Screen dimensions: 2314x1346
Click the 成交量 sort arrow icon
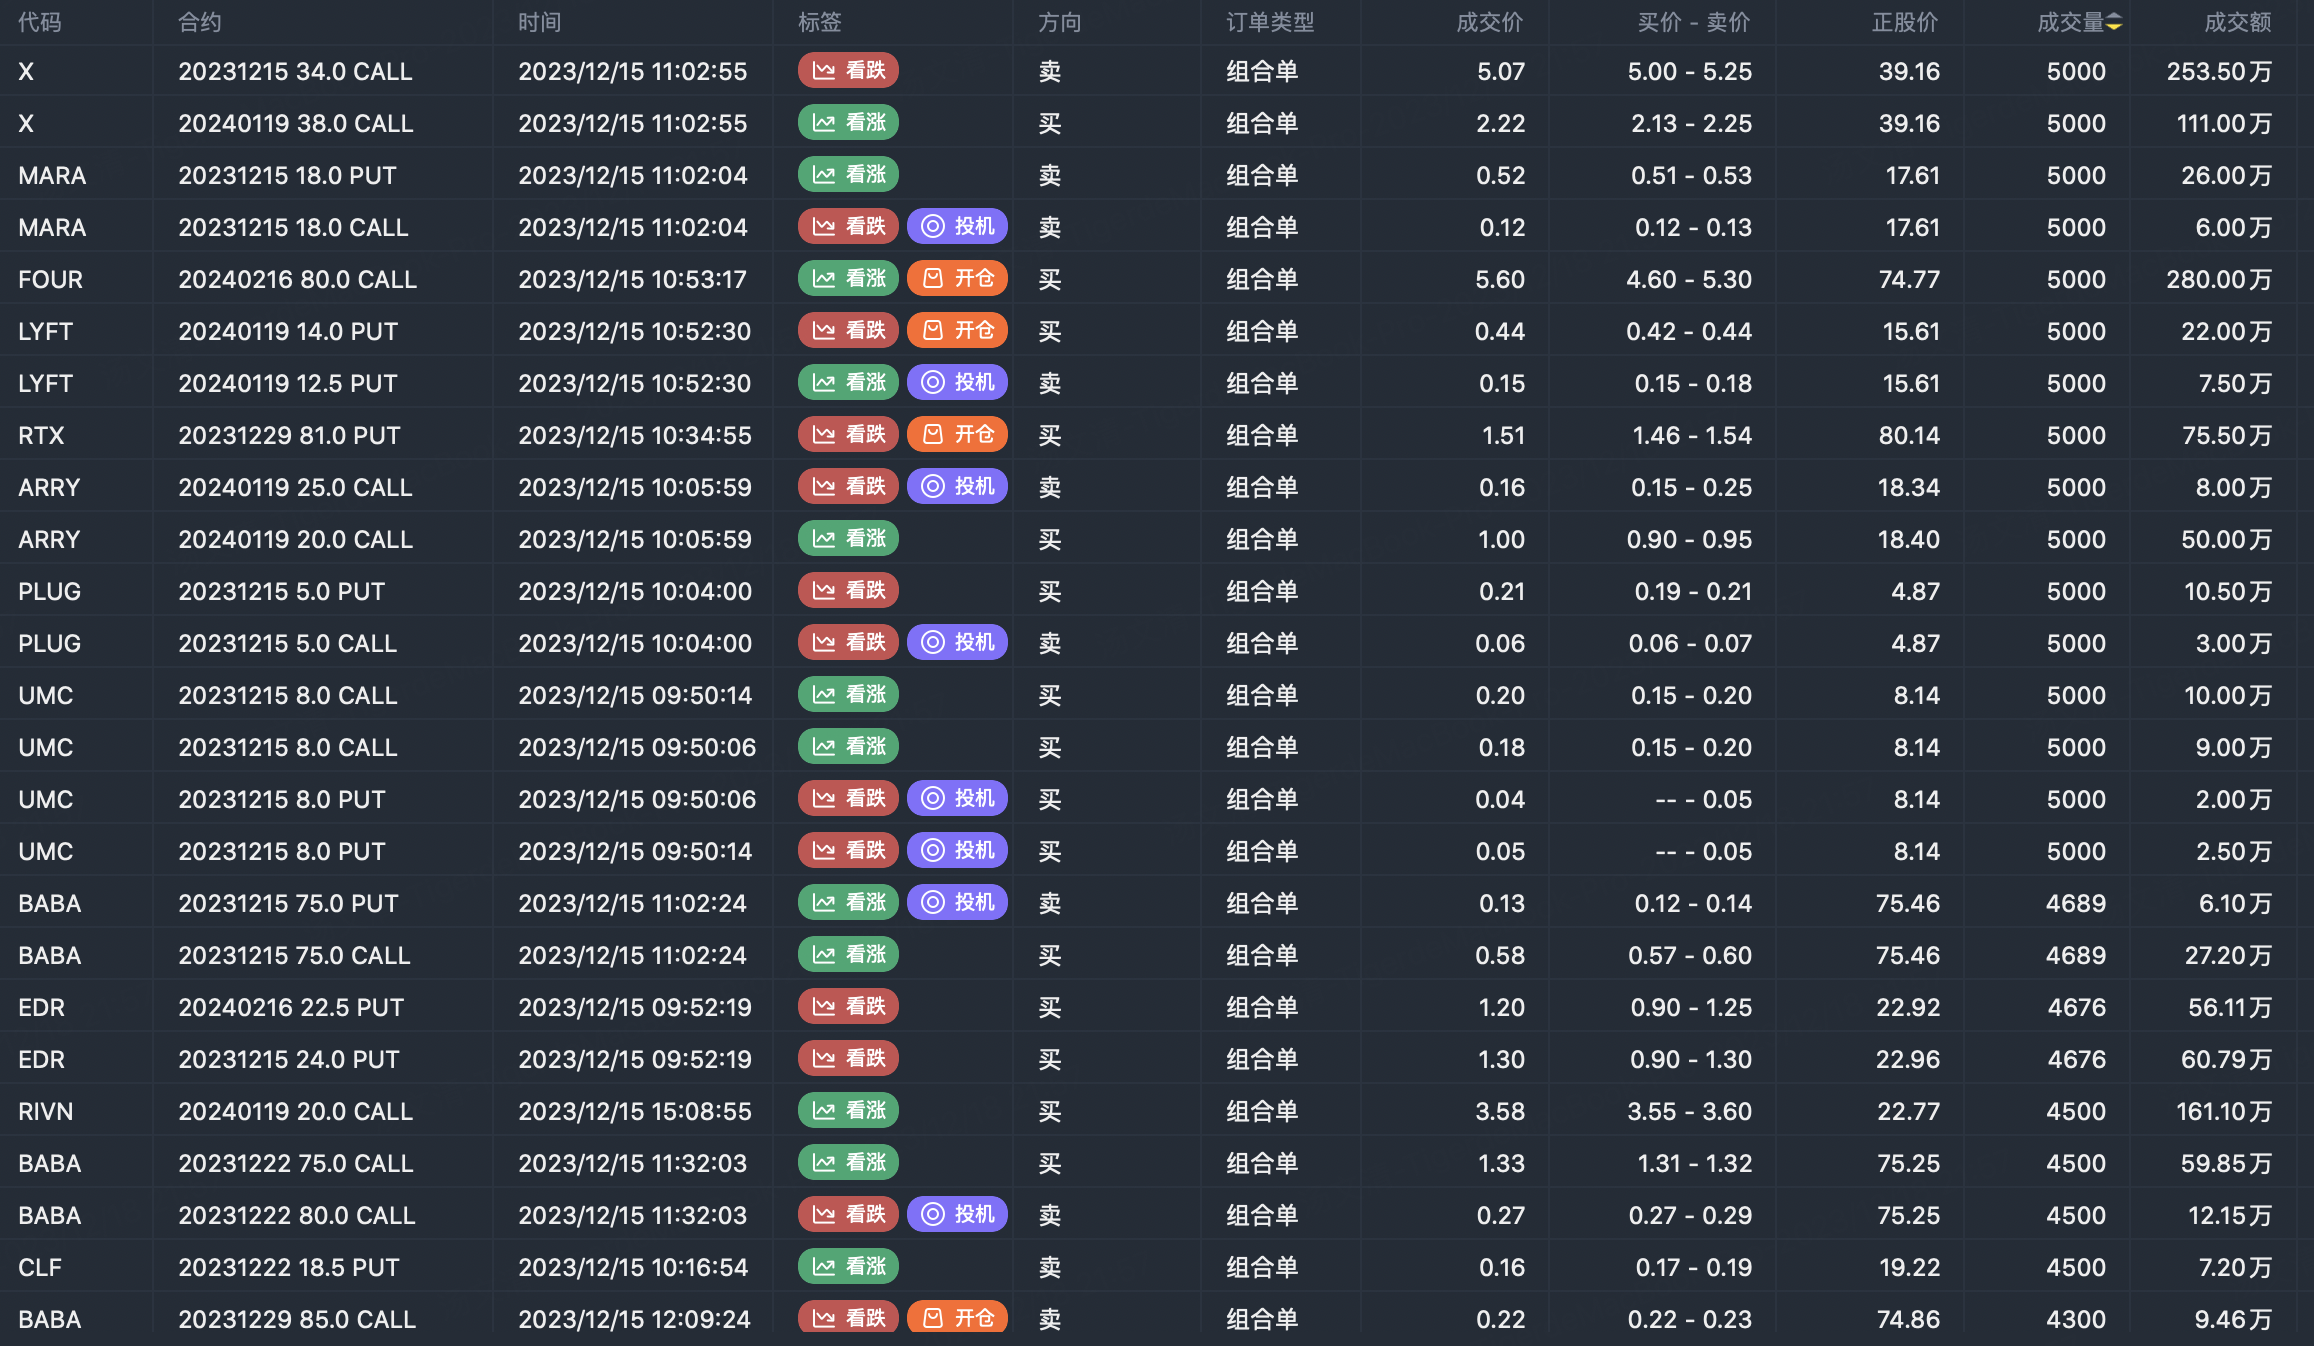pyautogui.click(x=2113, y=23)
